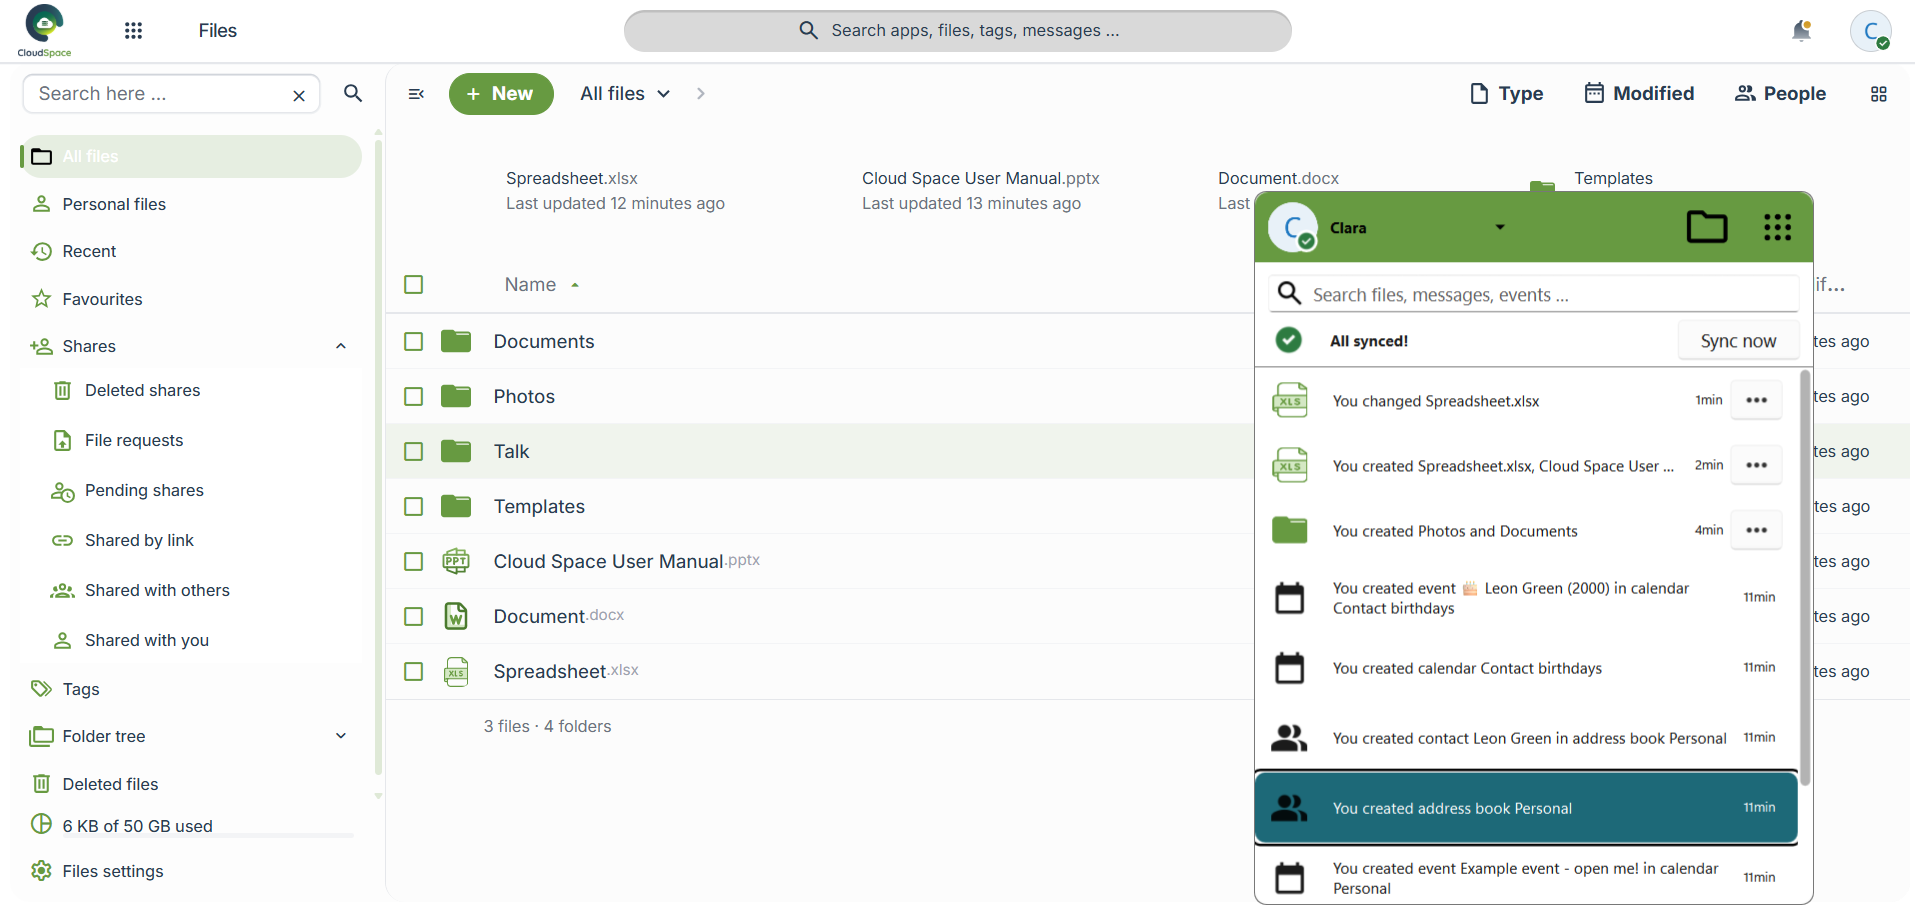Click the breadcrumb forward chevron

[701, 94]
